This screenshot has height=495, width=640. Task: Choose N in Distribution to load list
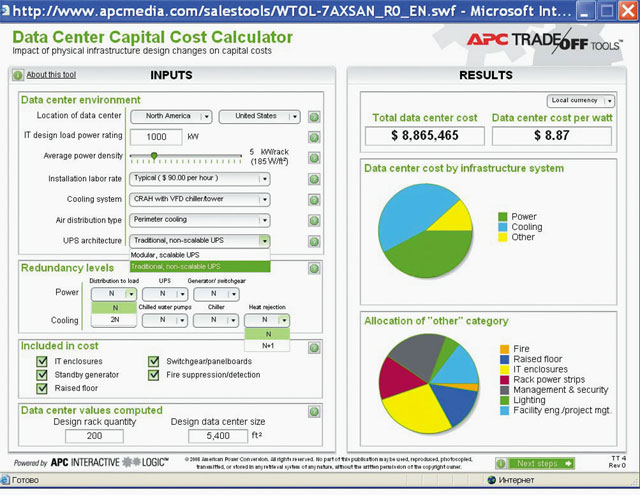pyautogui.click(x=114, y=308)
